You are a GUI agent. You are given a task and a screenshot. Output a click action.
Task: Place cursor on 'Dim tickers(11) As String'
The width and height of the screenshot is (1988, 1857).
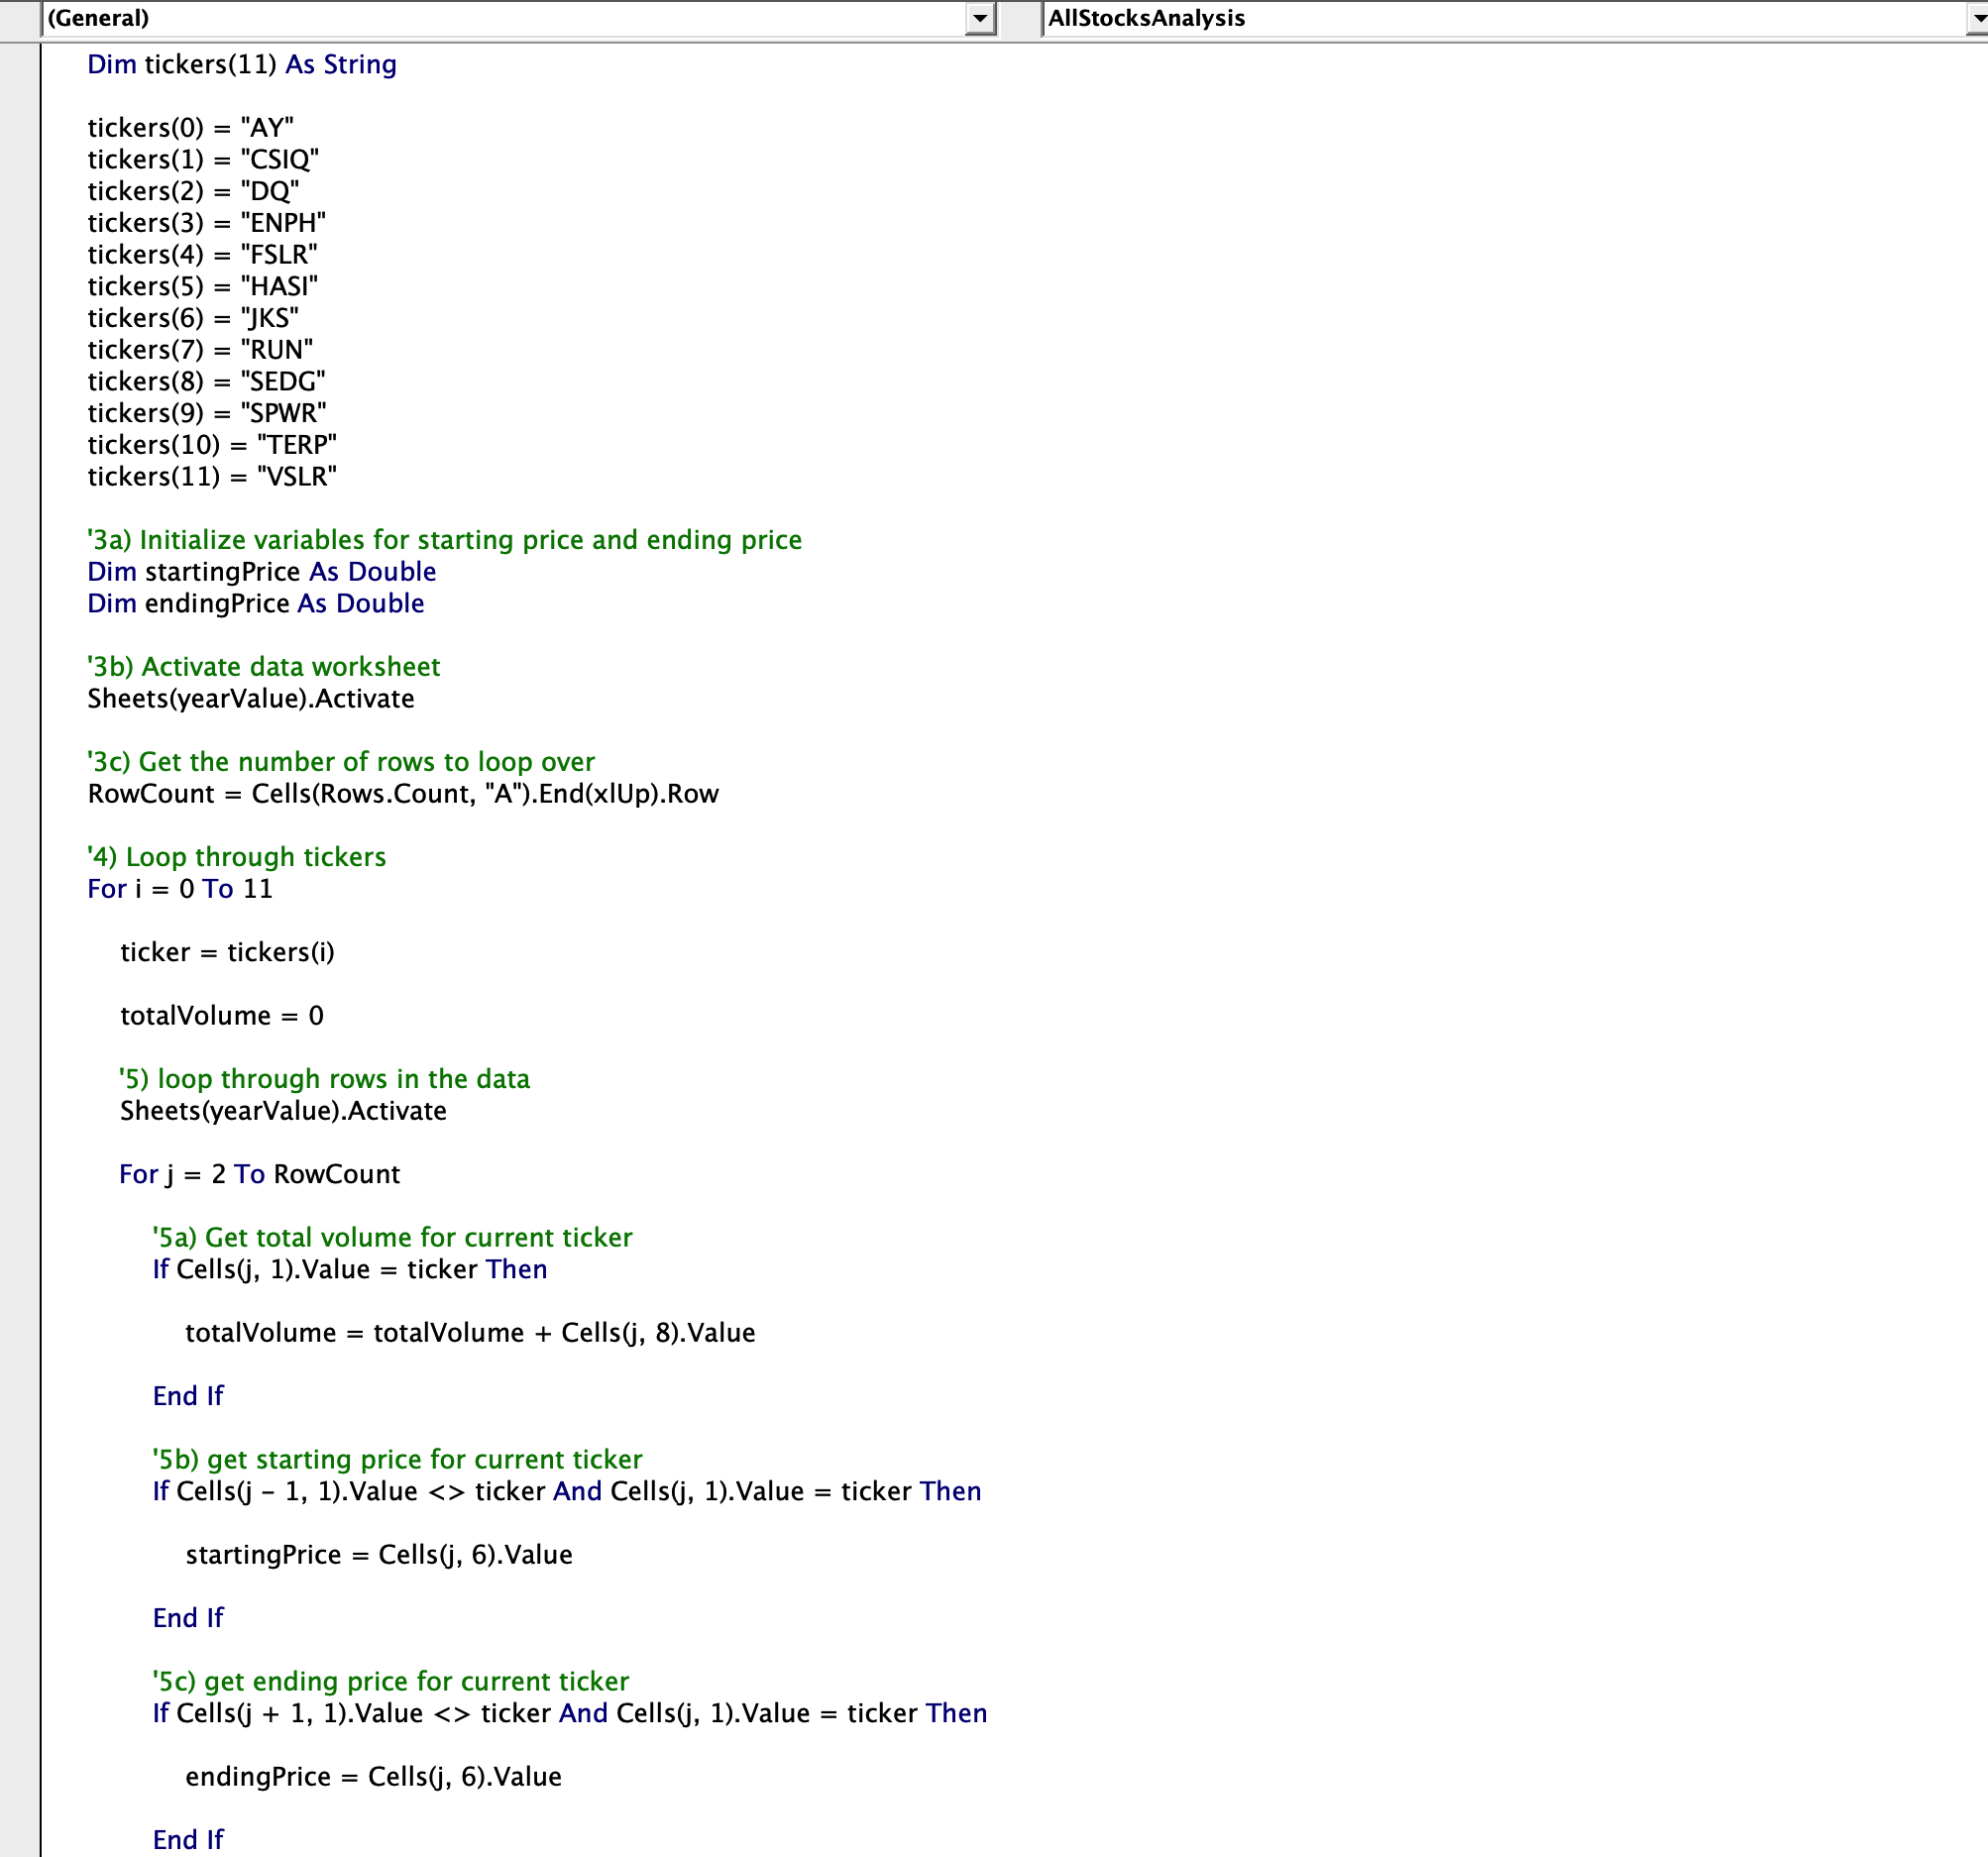[242, 65]
